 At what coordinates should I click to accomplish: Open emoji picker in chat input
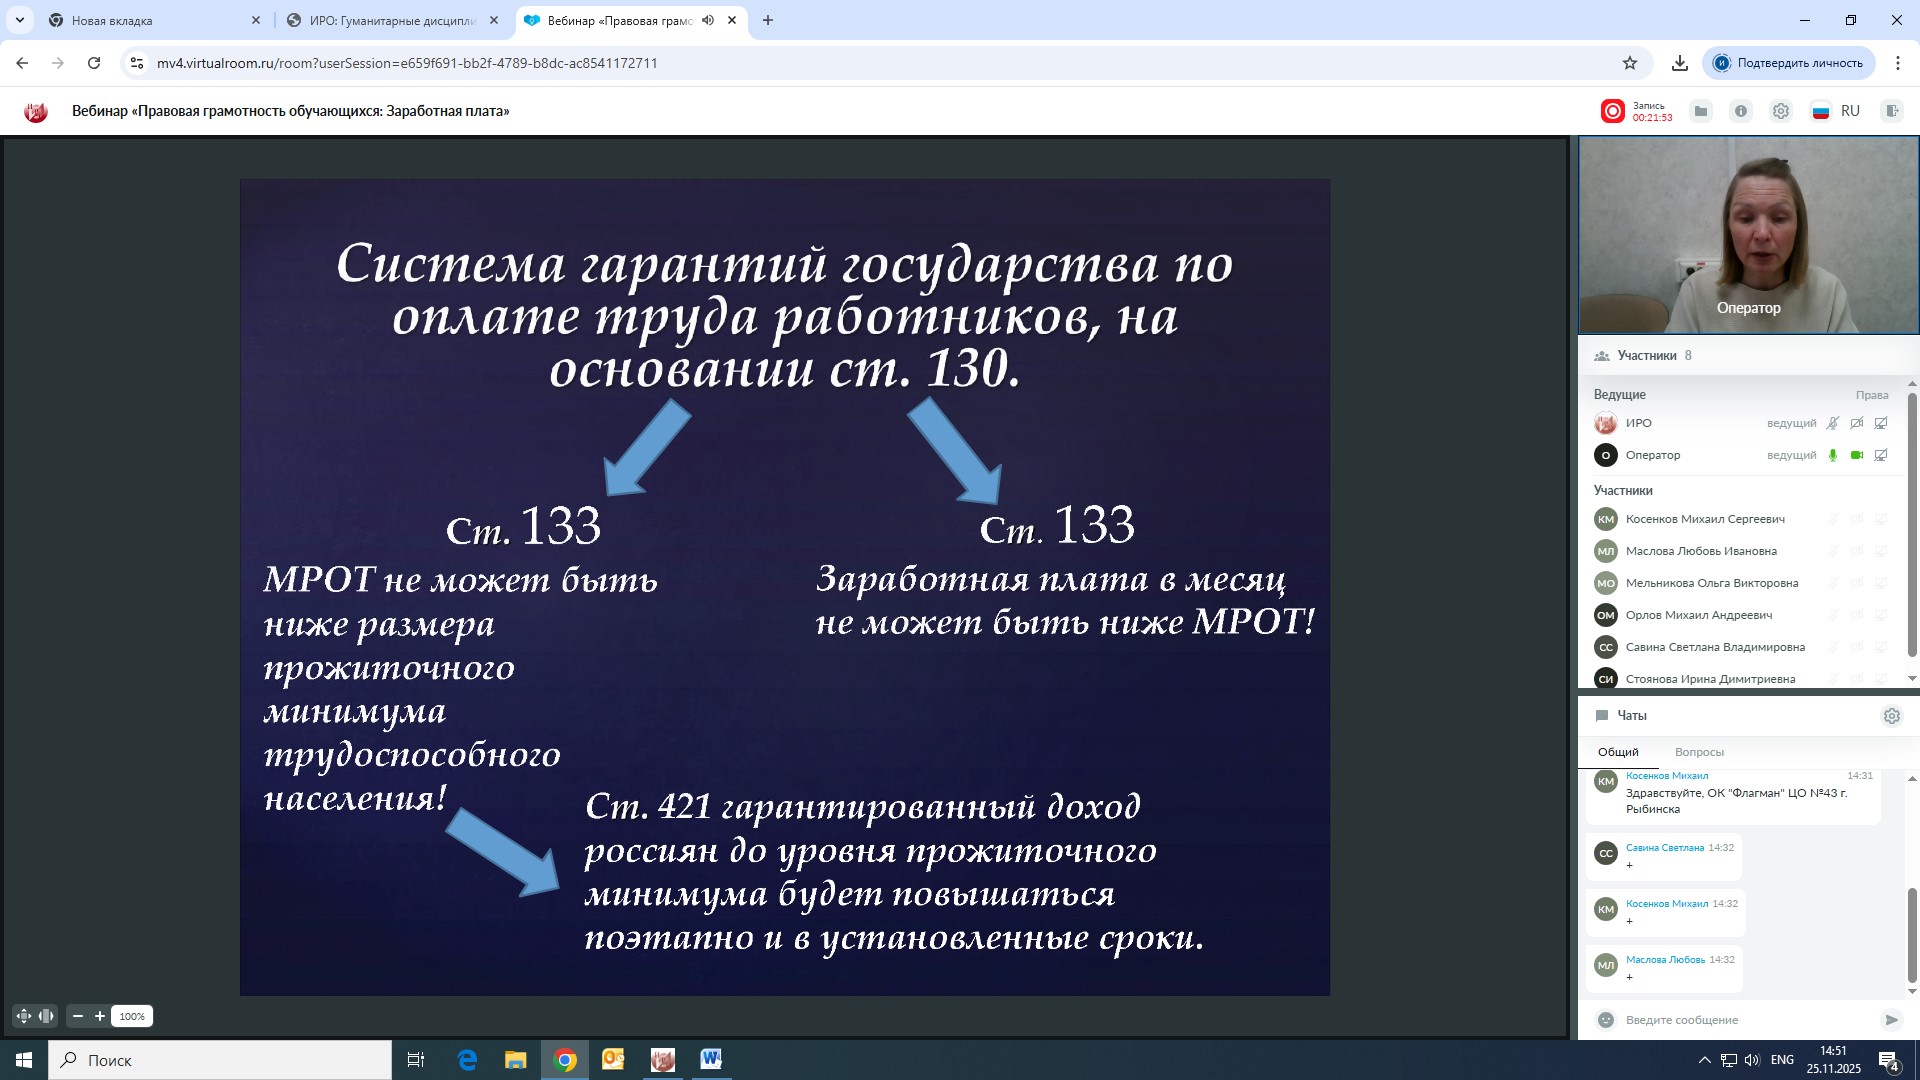1606,1020
